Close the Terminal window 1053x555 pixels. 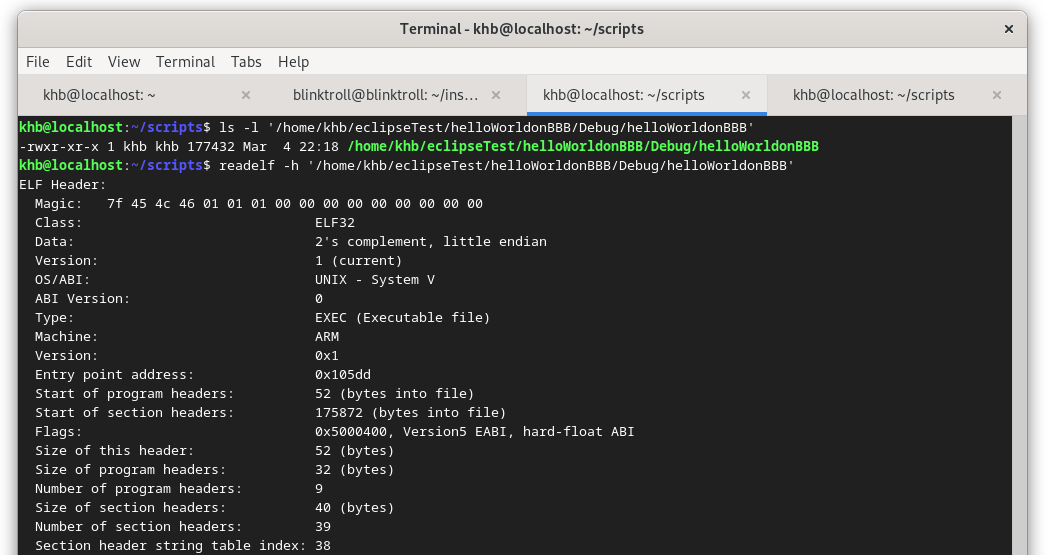point(1009,29)
